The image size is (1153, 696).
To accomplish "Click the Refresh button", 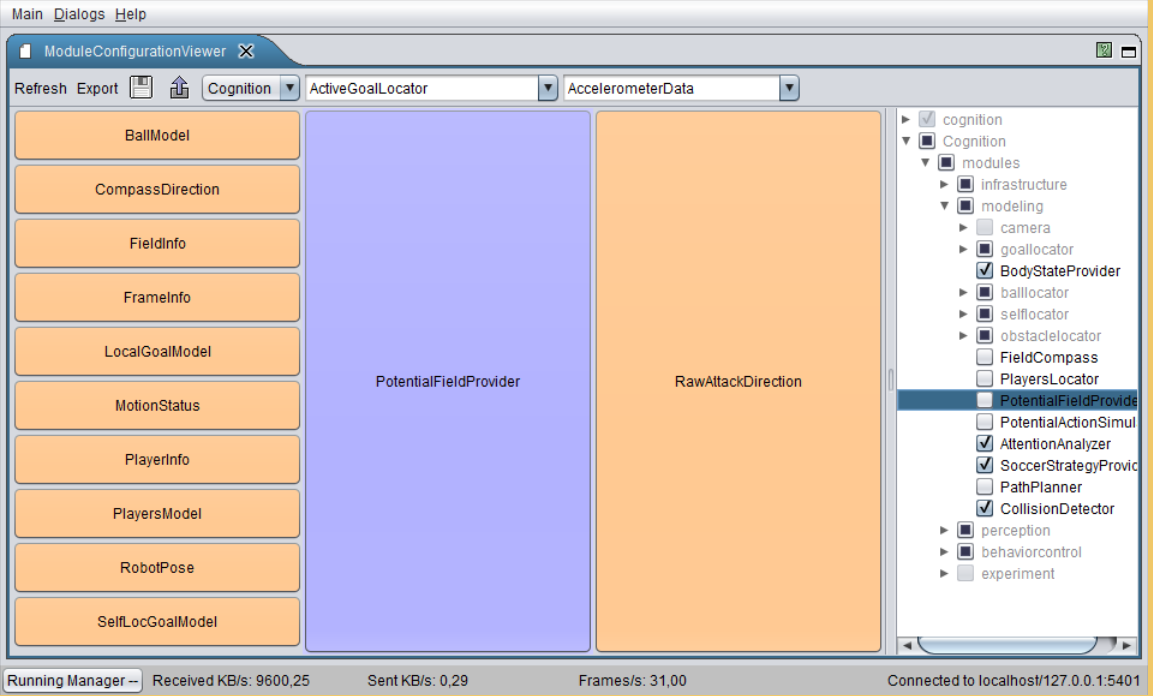I will tap(40, 88).
